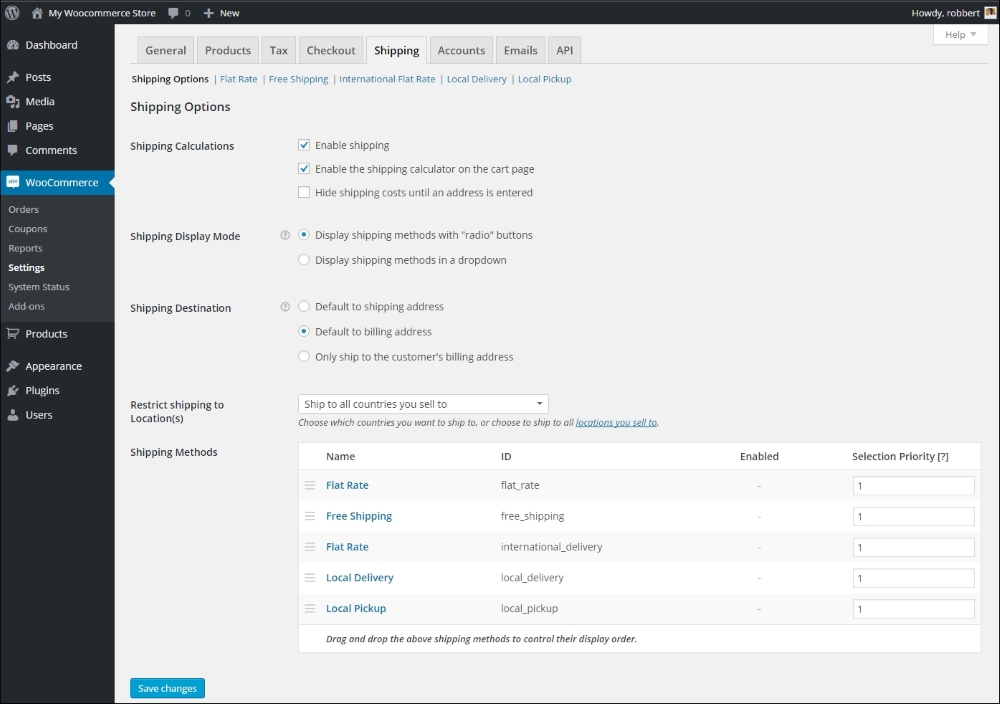Open the Tax settings tab
1000x704 pixels.
[x=279, y=50]
